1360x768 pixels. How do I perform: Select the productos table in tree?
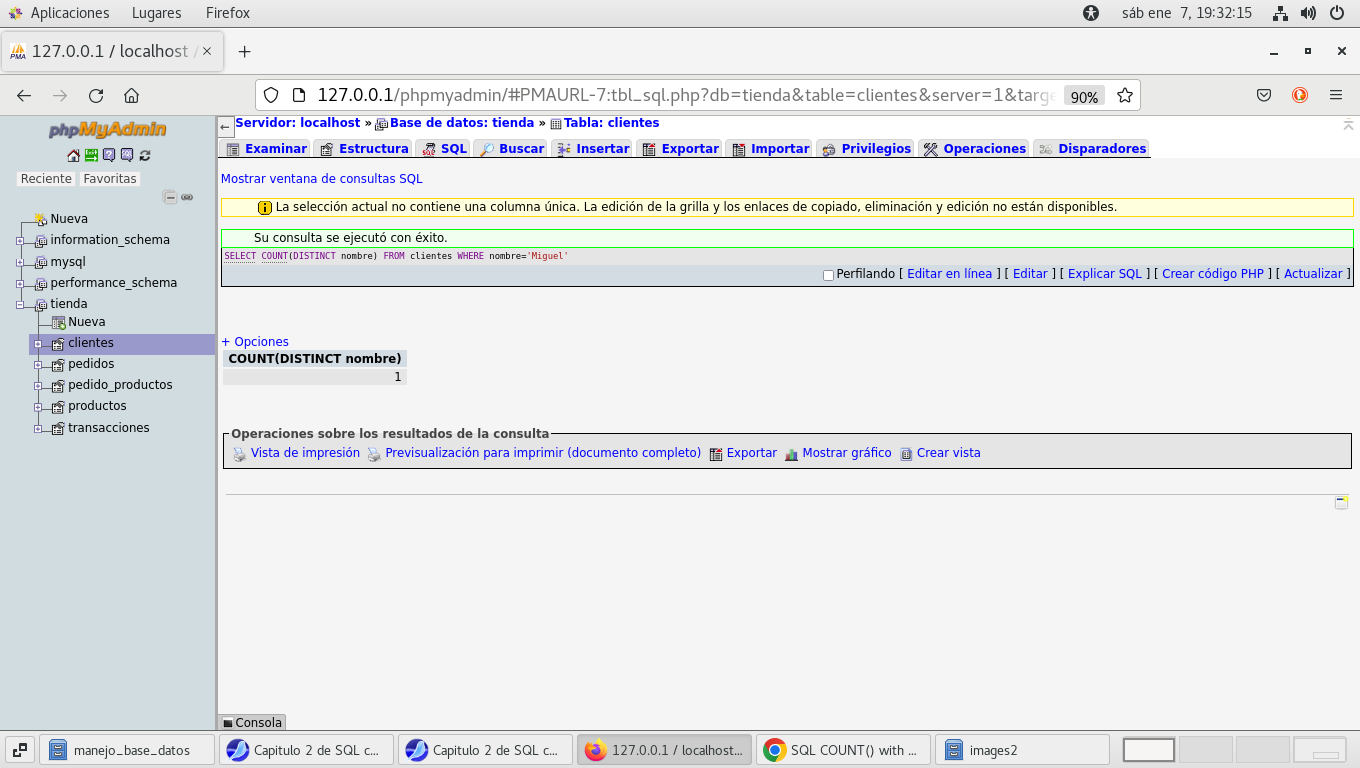(97, 406)
